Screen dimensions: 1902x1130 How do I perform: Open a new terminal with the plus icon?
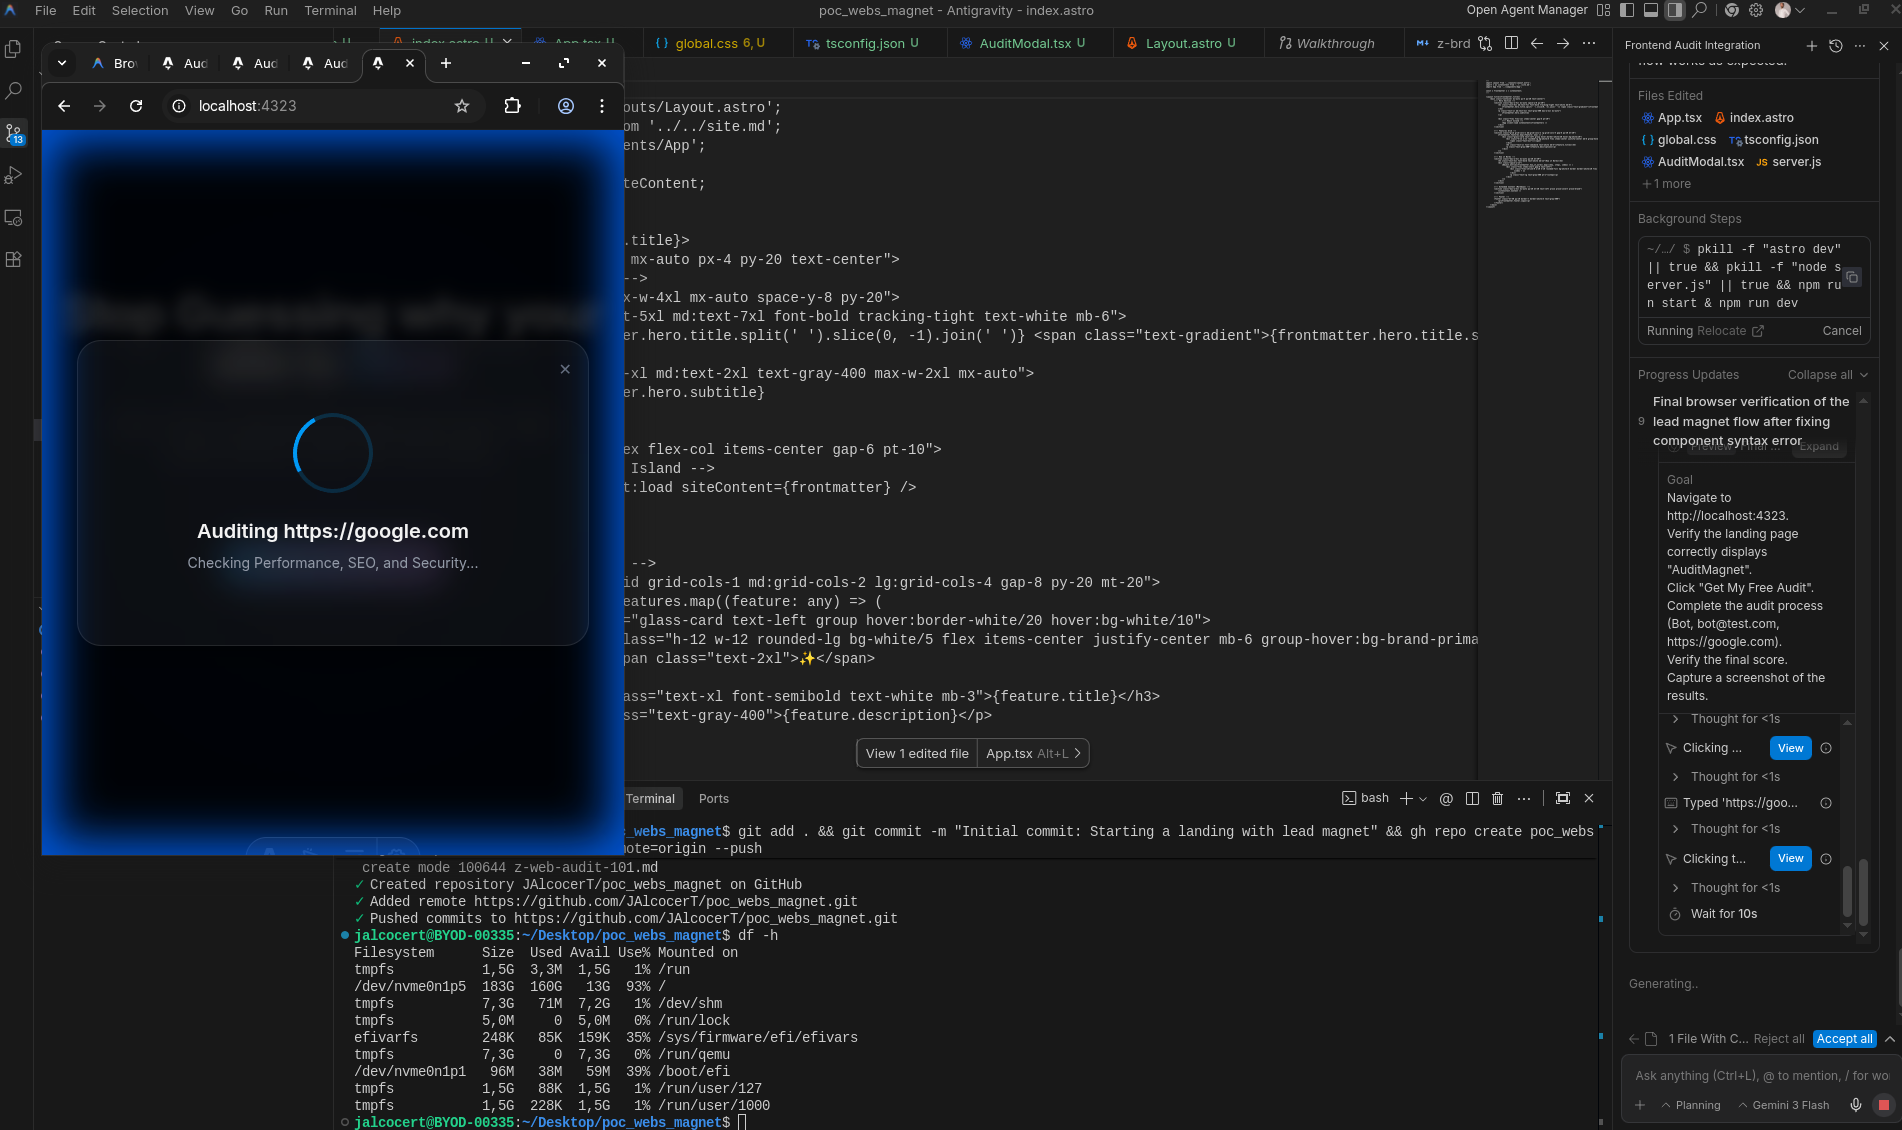point(1408,798)
